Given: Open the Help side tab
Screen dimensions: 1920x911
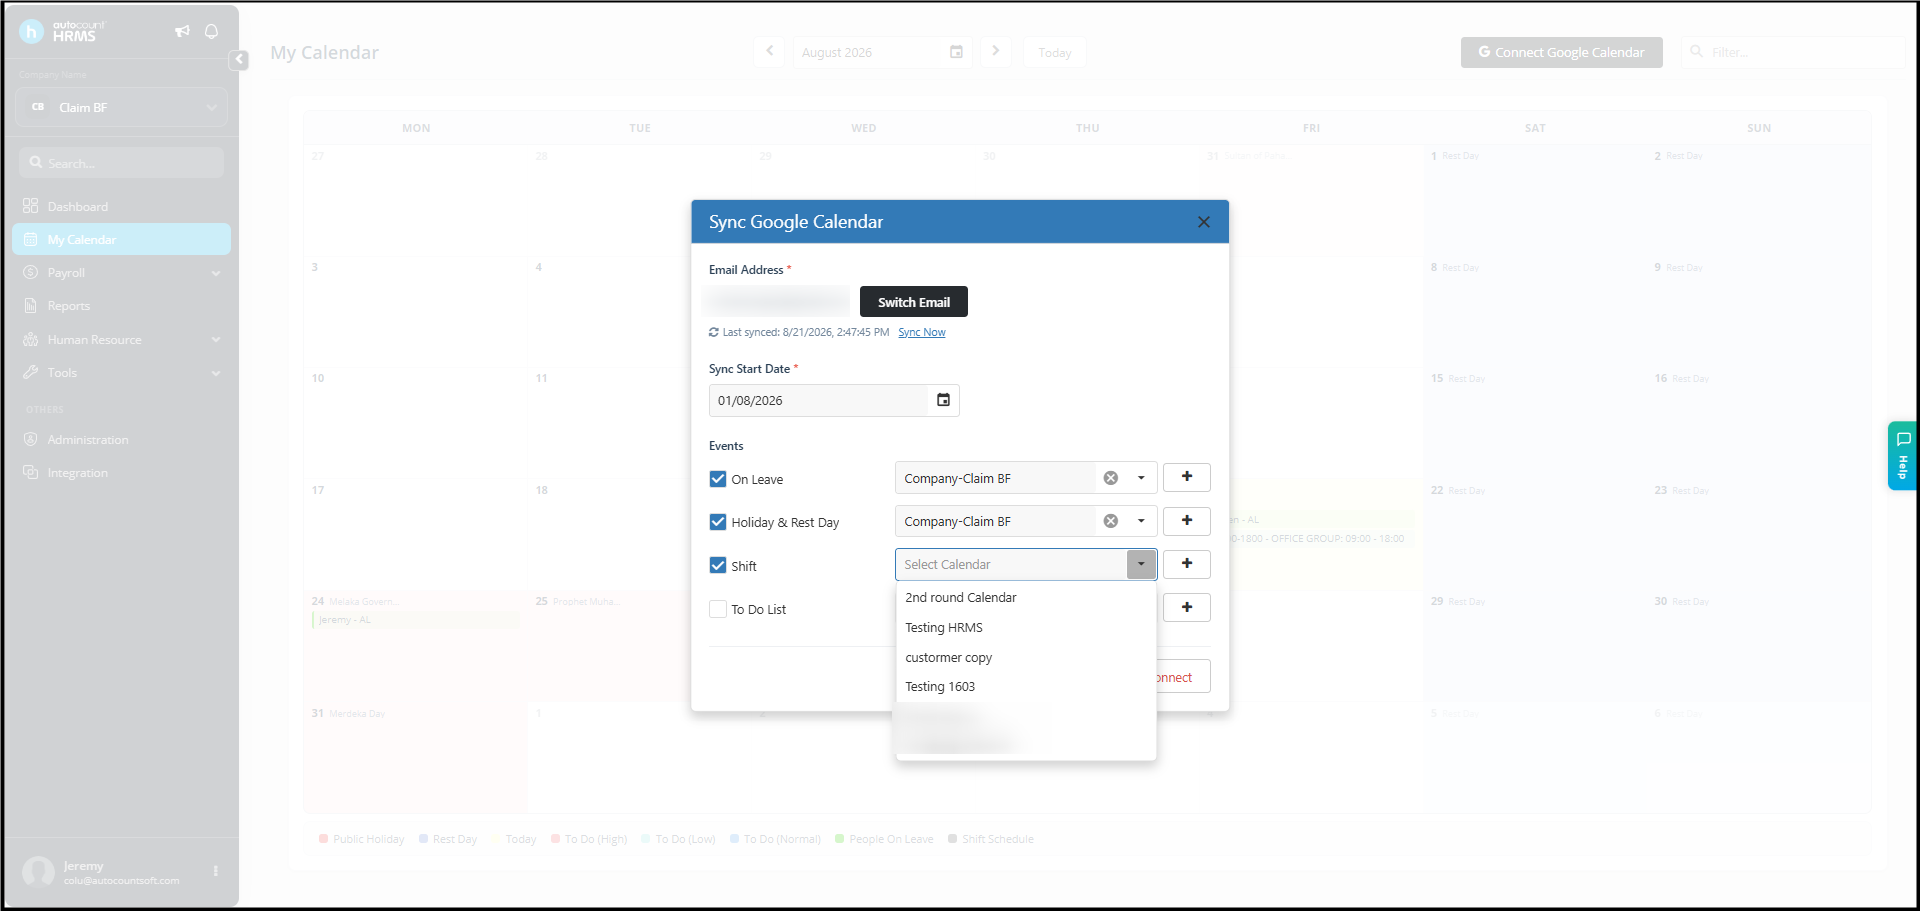Looking at the screenshot, I should pyautogui.click(x=1902, y=456).
